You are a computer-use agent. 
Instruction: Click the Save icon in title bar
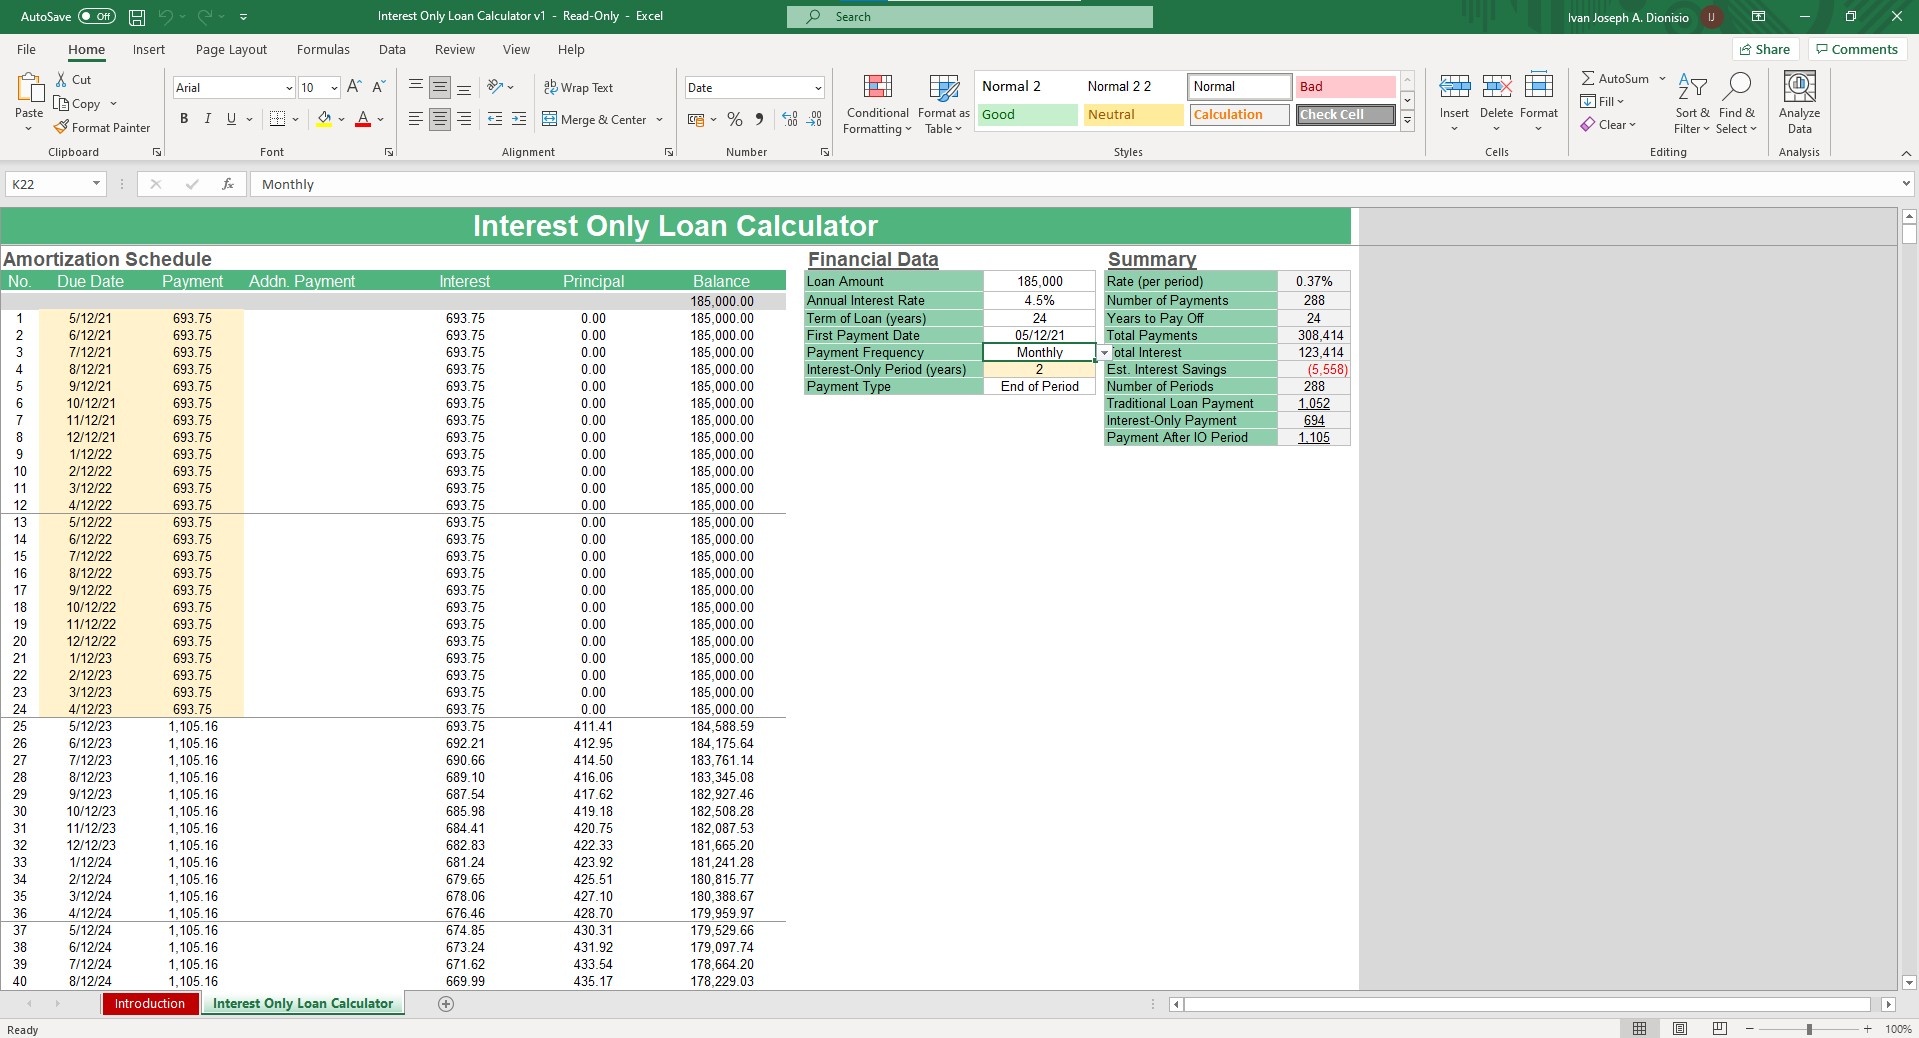click(x=137, y=17)
